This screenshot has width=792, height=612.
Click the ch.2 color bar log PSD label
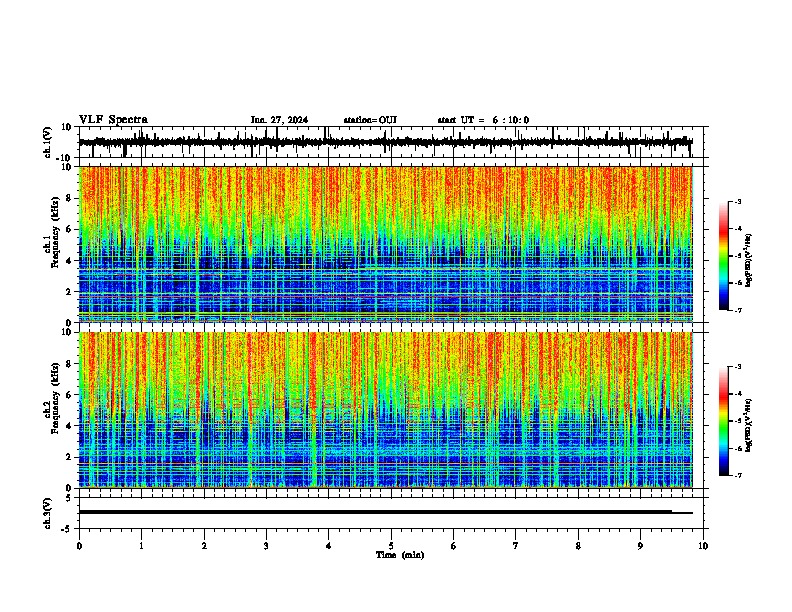[x=748, y=425]
